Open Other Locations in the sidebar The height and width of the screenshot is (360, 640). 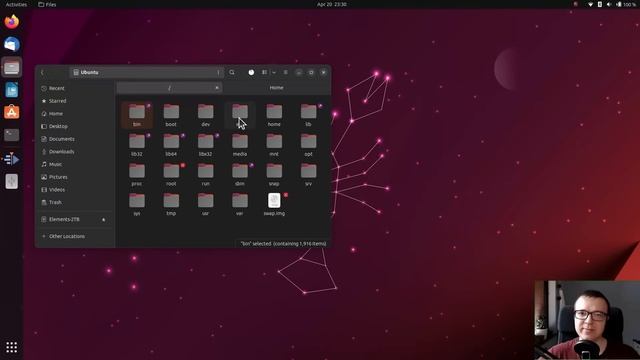tap(75, 236)
